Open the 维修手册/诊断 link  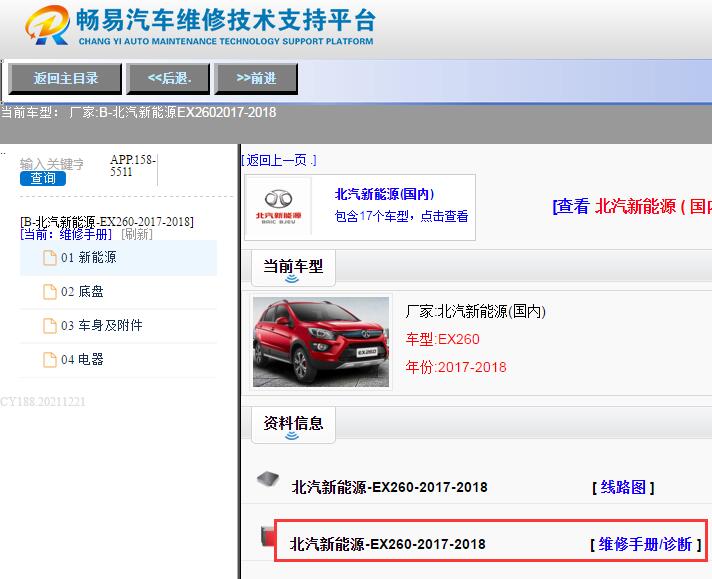click(645, 544)
